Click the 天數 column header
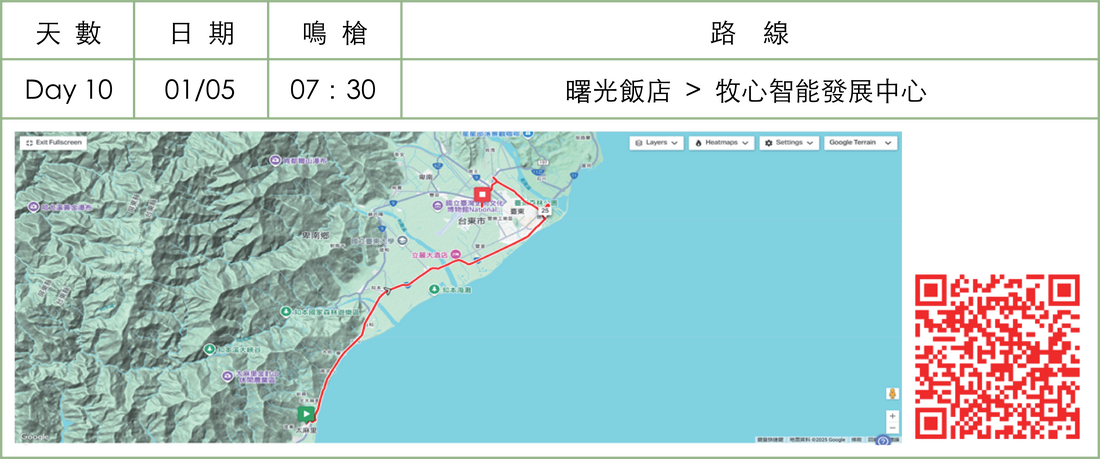1100x459 pixels. point(68,32)
